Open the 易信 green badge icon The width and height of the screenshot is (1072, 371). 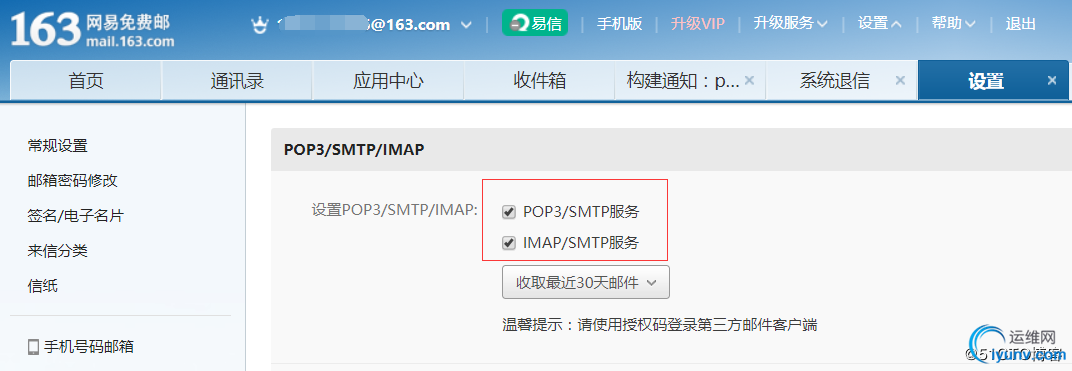click(535, 23)
